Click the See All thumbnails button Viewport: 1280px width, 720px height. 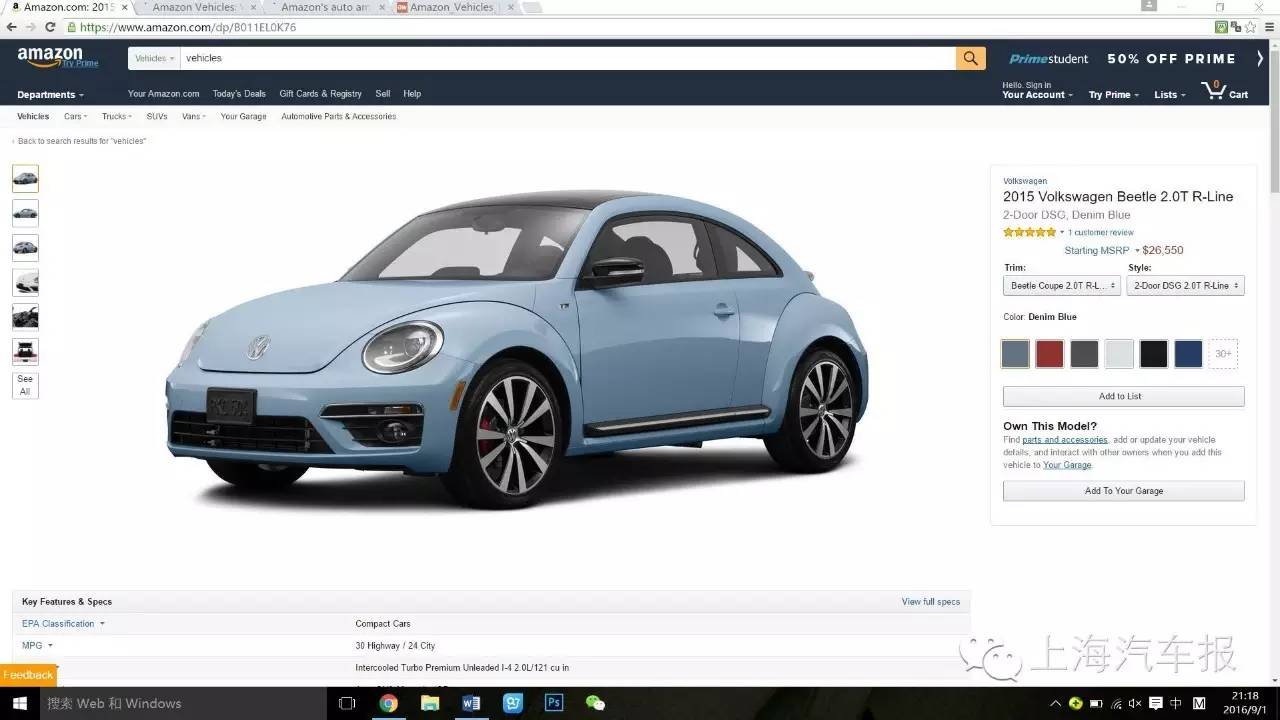pyautogui.click(x=25, y=385)
